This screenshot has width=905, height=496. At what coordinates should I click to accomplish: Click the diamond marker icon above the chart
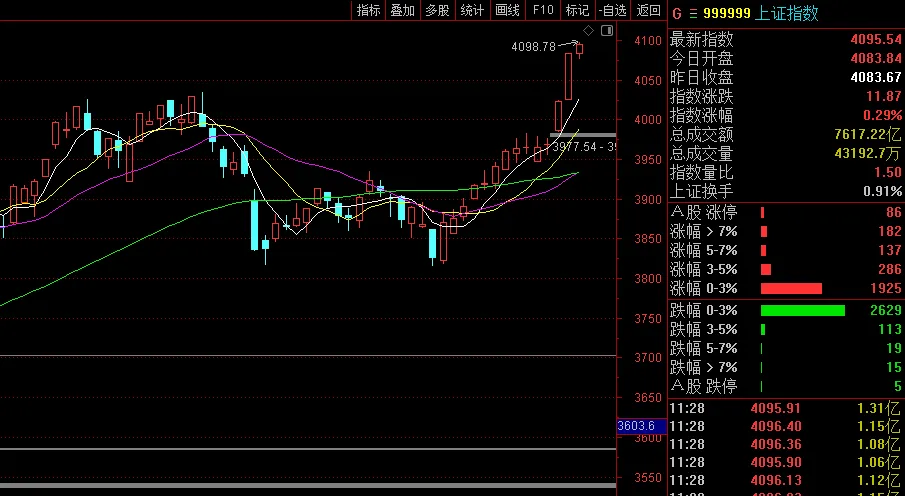(x=589, y=32)
